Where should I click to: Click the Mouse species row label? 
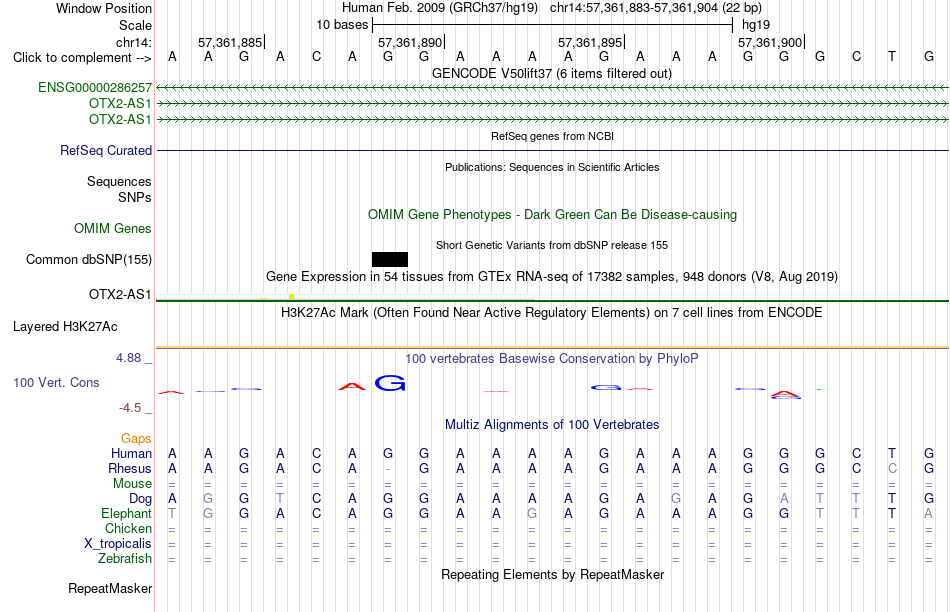click(132, 484)
